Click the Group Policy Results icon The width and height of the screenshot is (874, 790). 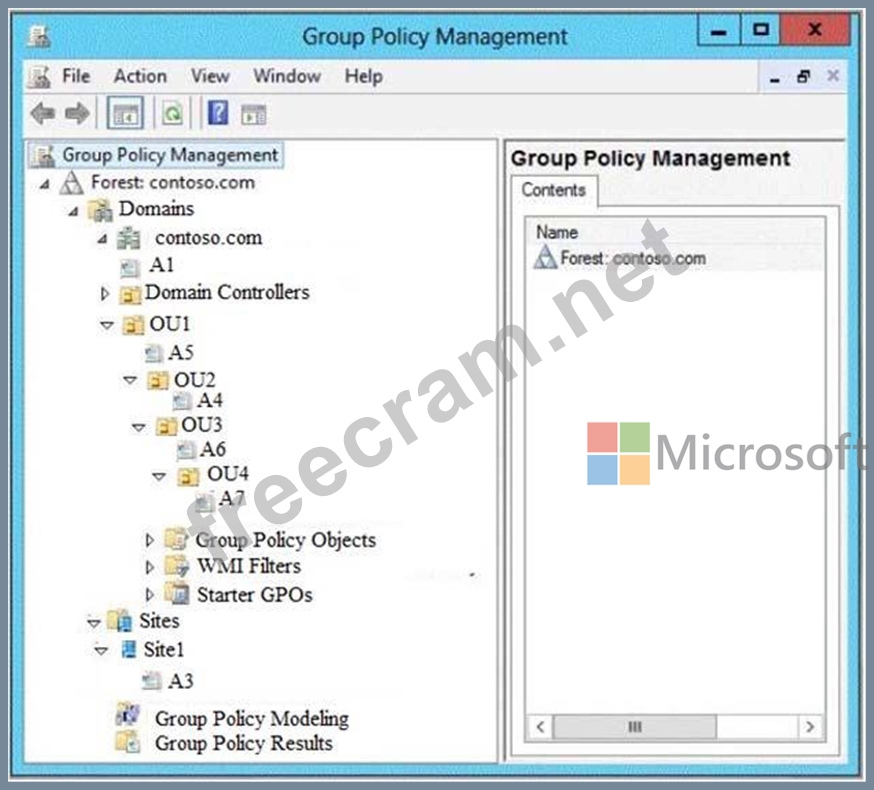pos(128,742)
